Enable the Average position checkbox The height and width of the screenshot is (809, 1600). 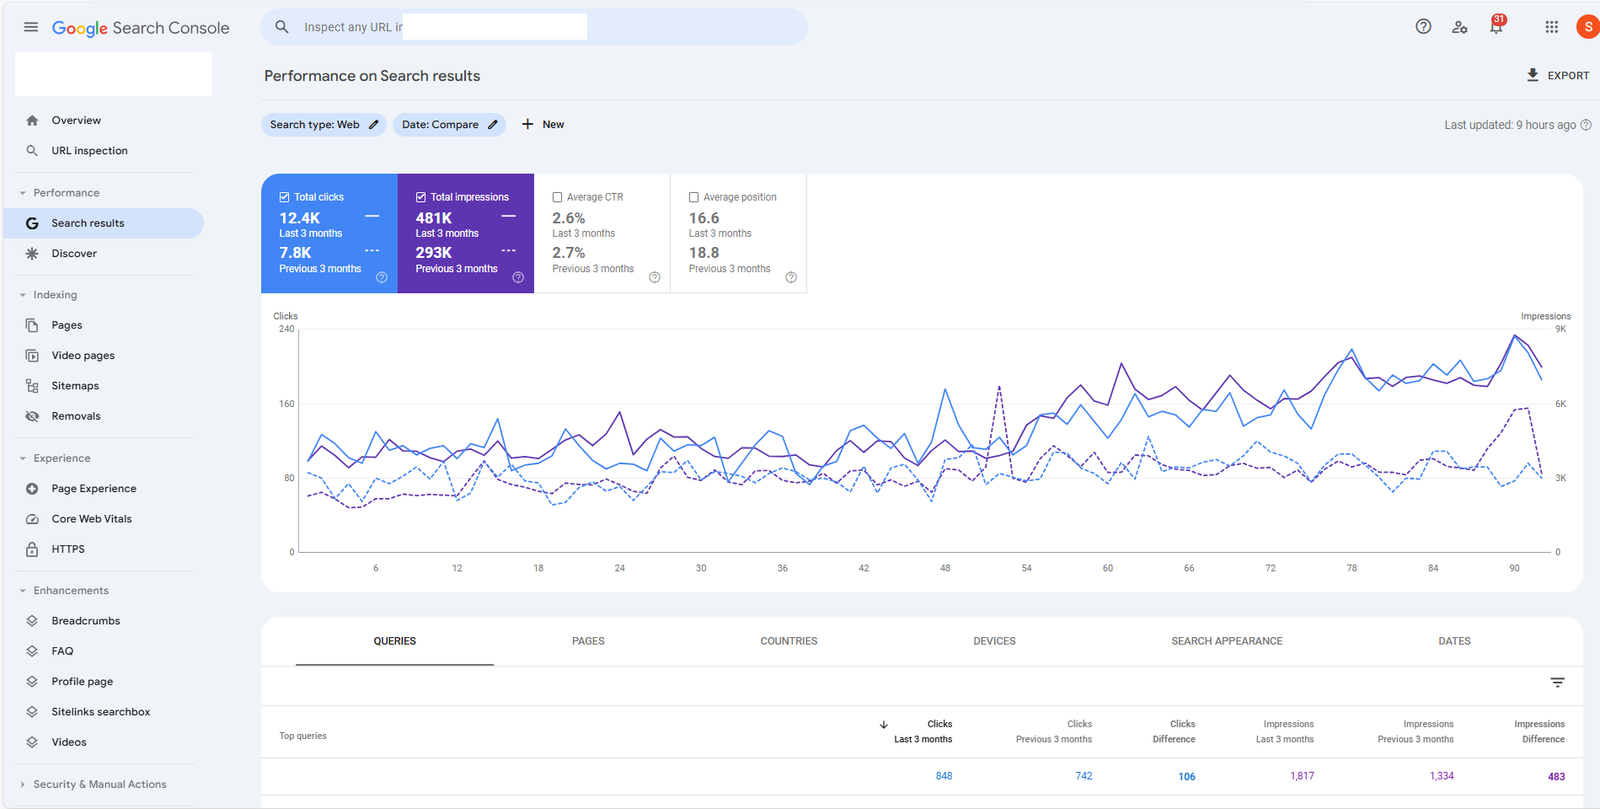[x=694, y=197]
